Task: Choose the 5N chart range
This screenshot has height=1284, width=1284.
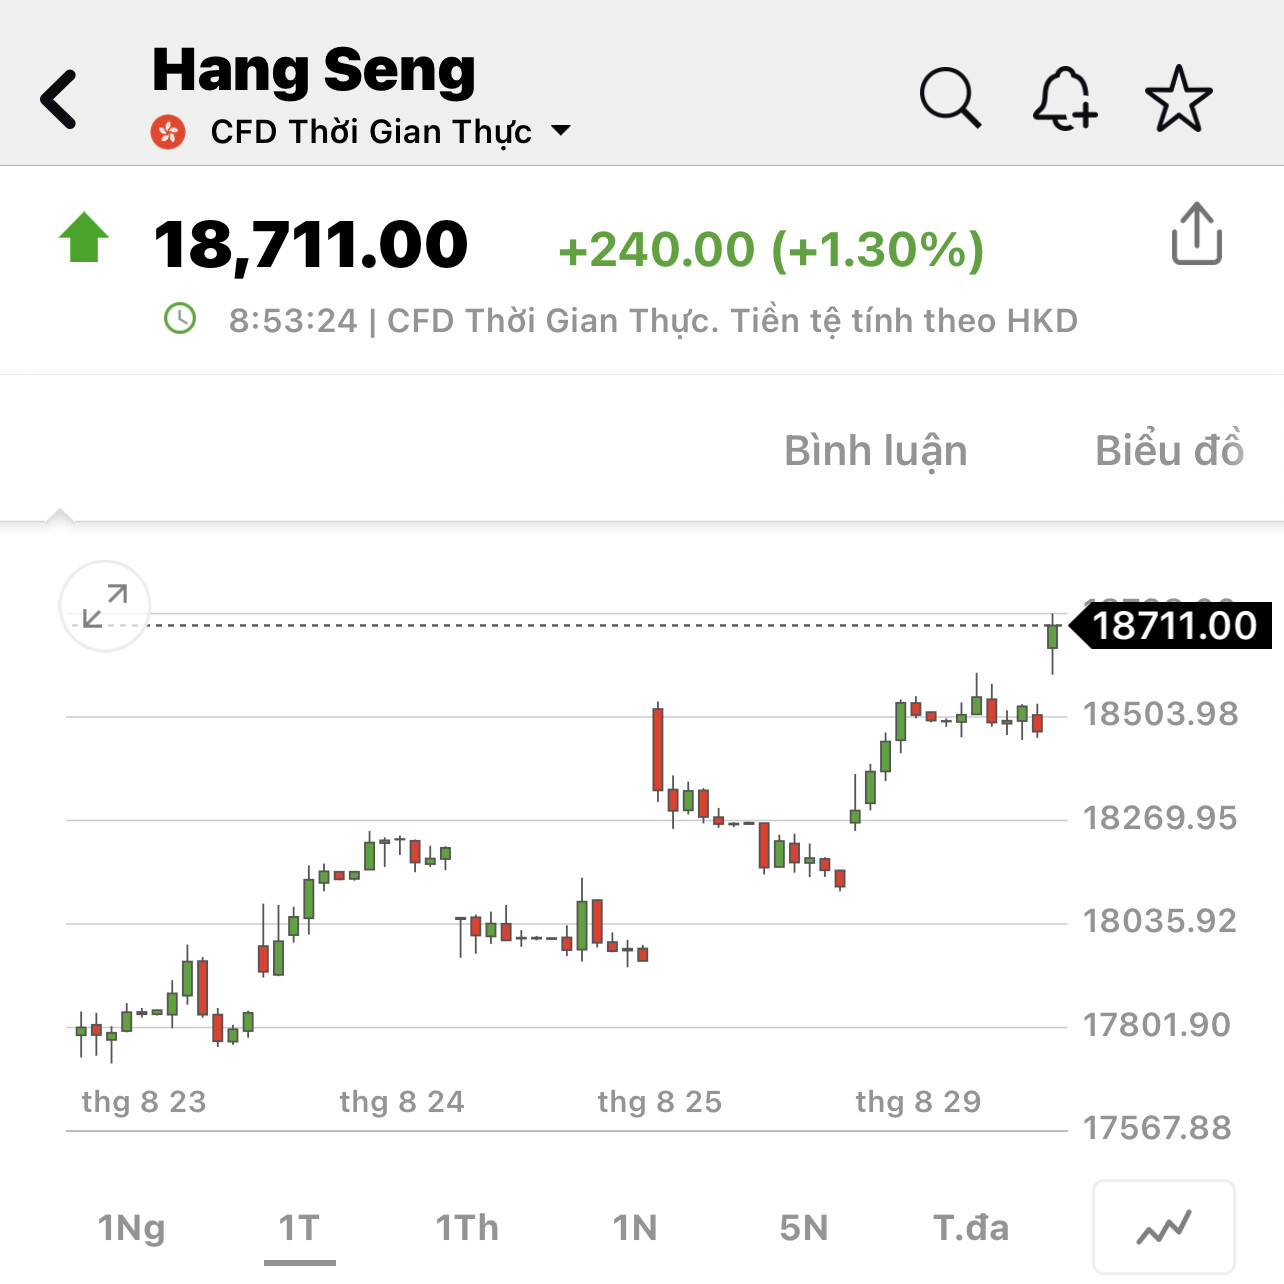Action: point(803,1227)
